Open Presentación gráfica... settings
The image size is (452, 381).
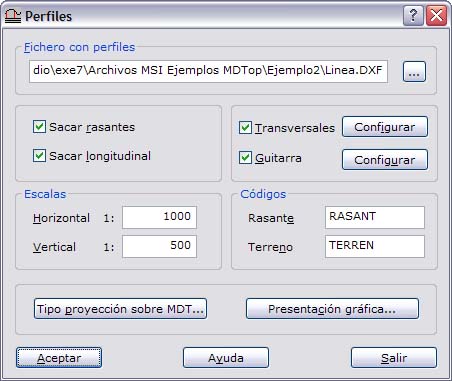coord(332,309)
